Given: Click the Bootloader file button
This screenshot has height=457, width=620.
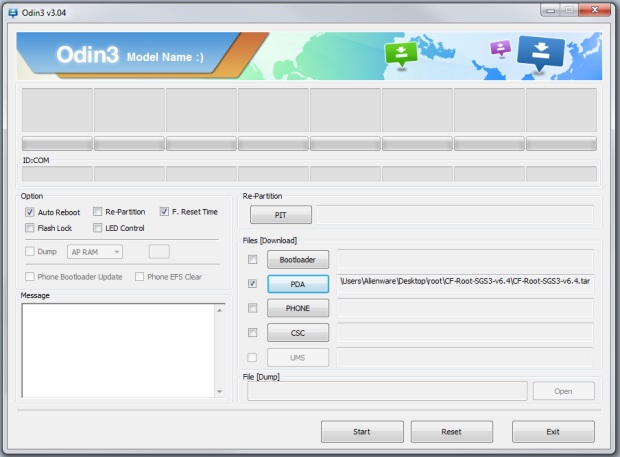Looking at the screenshot, I should pos(298,260).
